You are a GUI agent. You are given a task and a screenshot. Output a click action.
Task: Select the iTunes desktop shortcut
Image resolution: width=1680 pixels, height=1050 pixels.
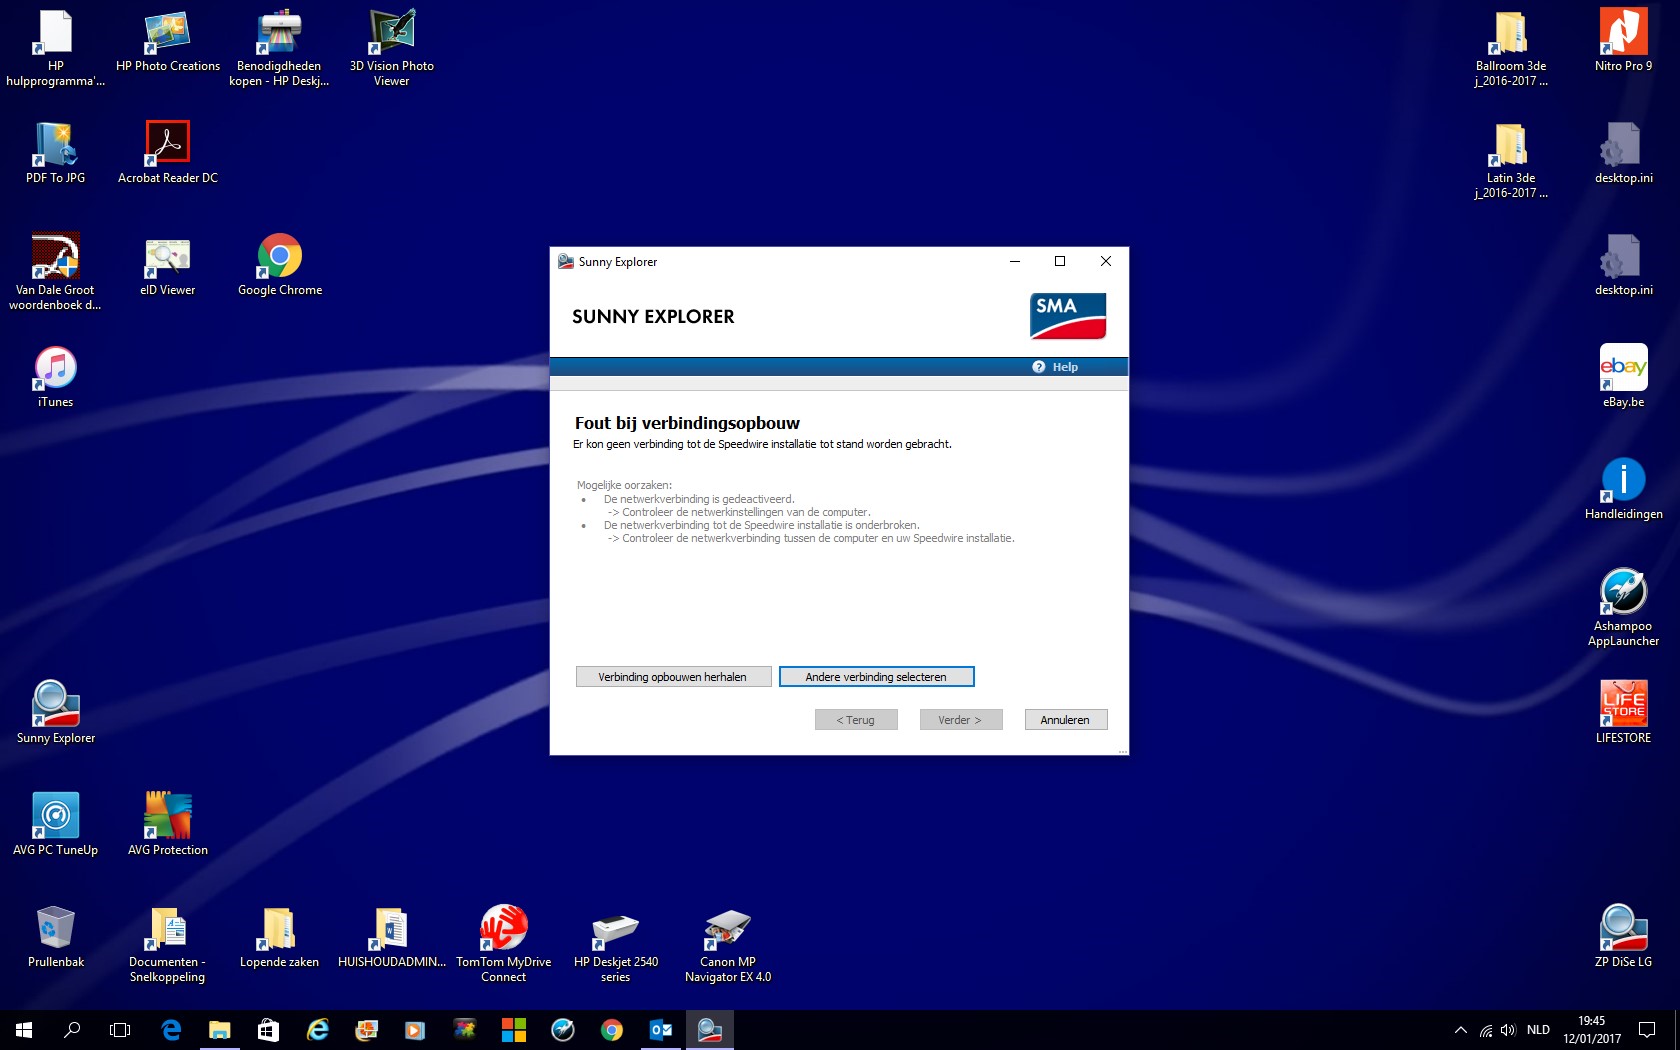tap(56, 370)
